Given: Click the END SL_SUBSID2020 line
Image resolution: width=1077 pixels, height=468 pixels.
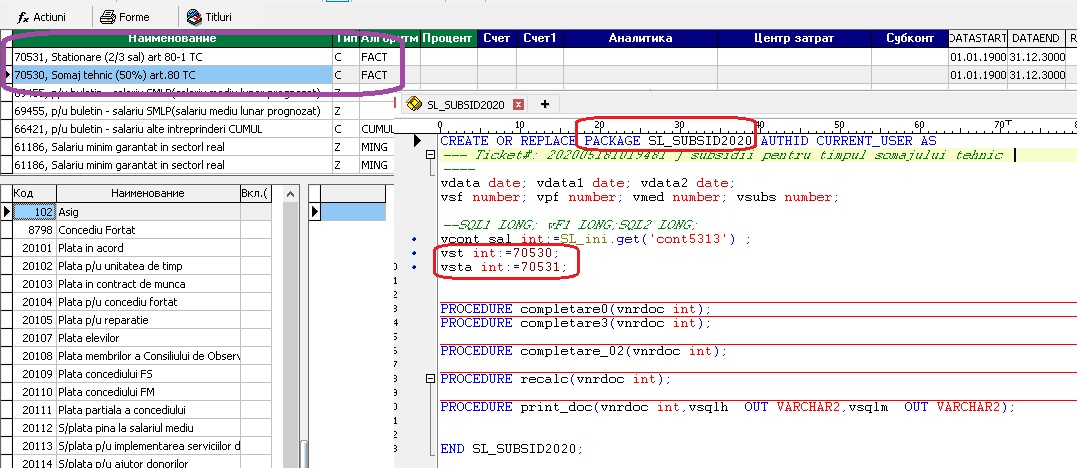Looking at the screenshot, I should click(x=512, y=449).
